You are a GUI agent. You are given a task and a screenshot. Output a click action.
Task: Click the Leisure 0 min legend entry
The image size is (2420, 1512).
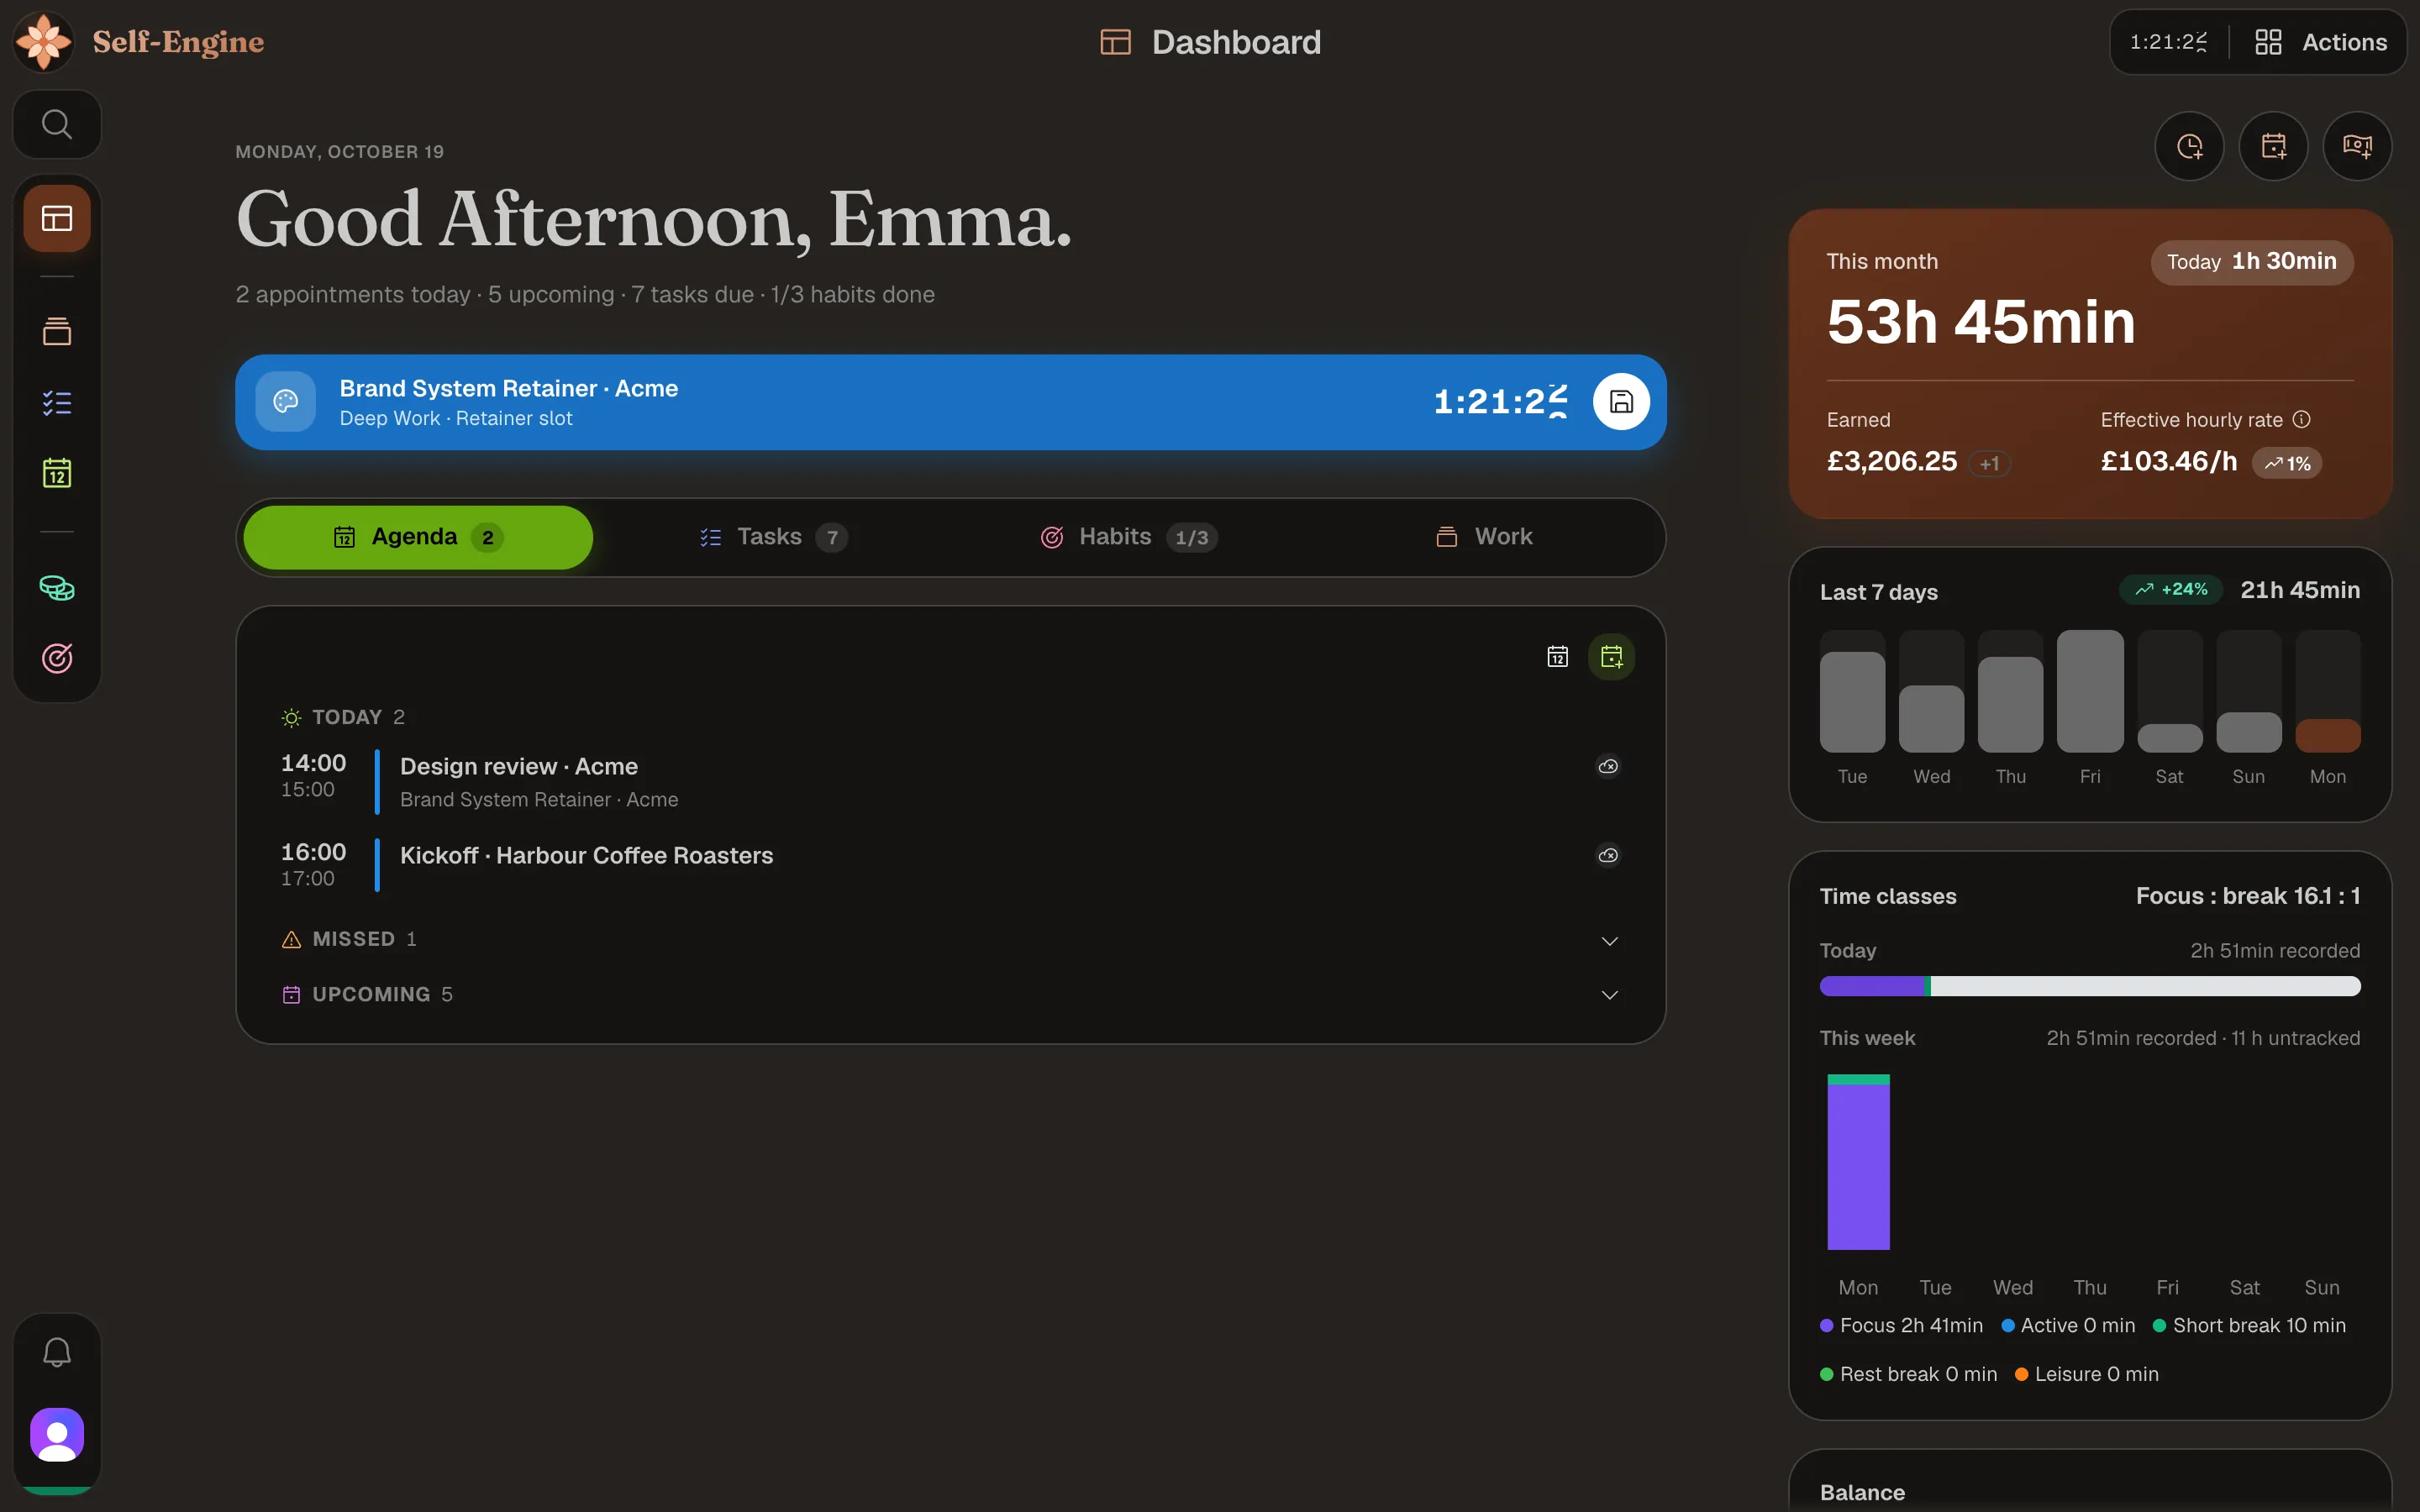click(x=2087, y=1374)
